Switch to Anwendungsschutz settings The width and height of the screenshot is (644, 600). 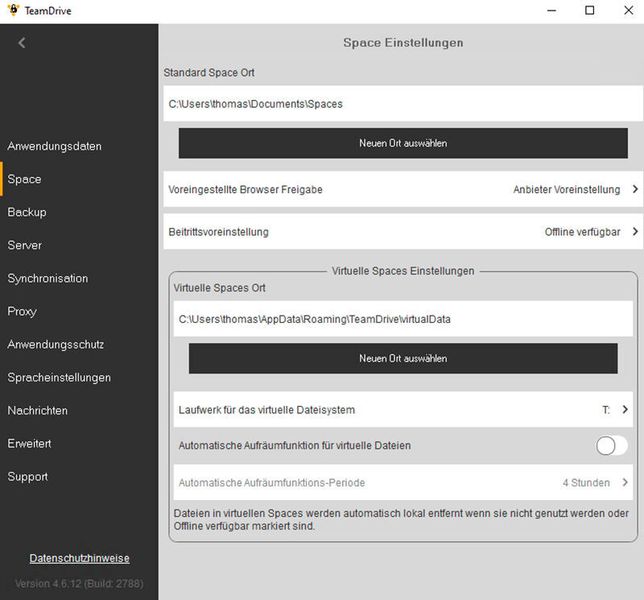(x=55, y=344)
